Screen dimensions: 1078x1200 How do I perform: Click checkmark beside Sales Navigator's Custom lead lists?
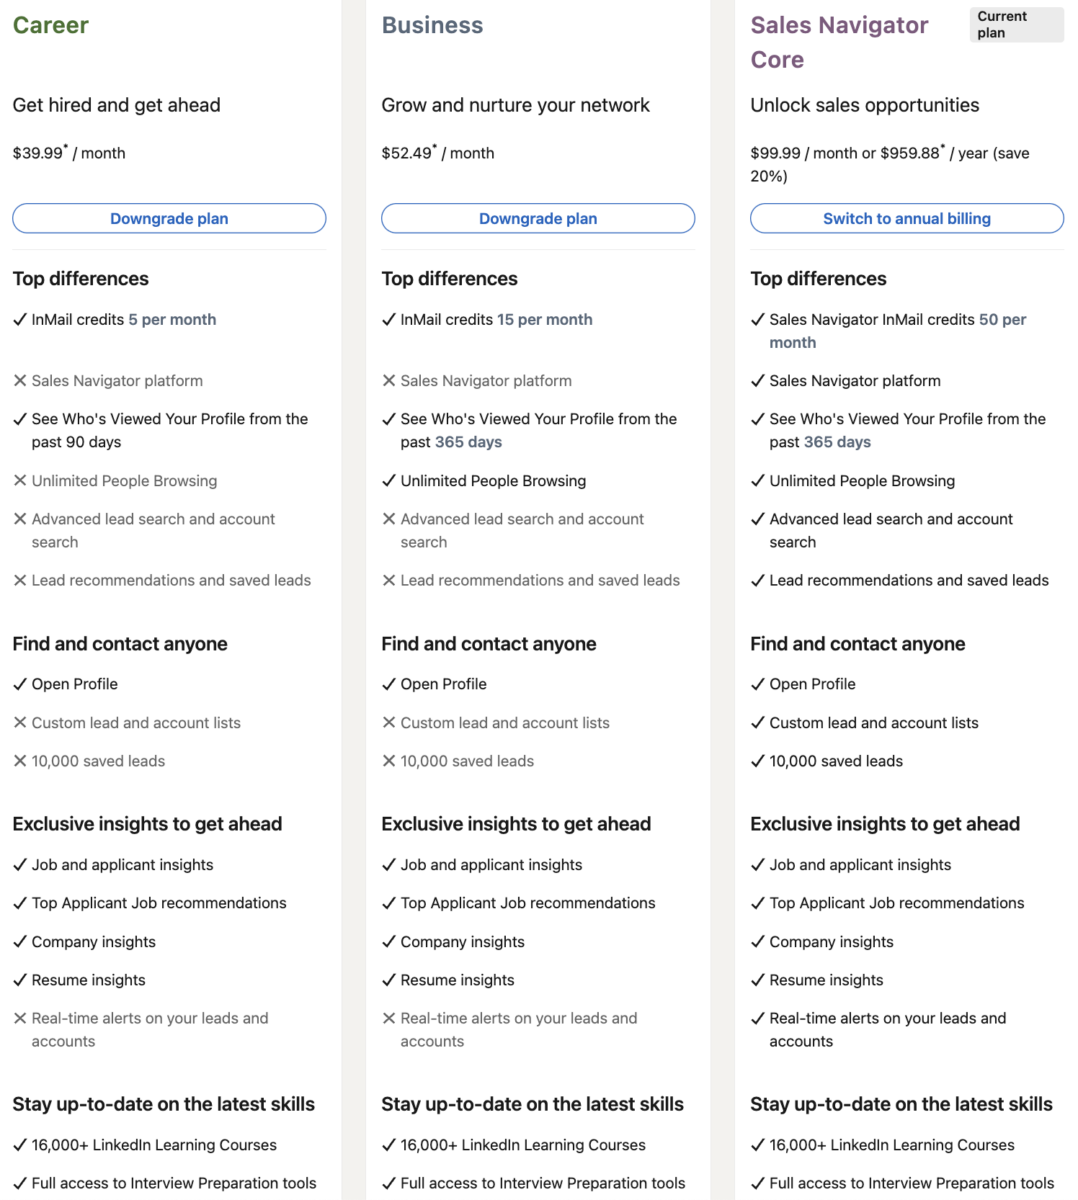(x=758, y=723)
